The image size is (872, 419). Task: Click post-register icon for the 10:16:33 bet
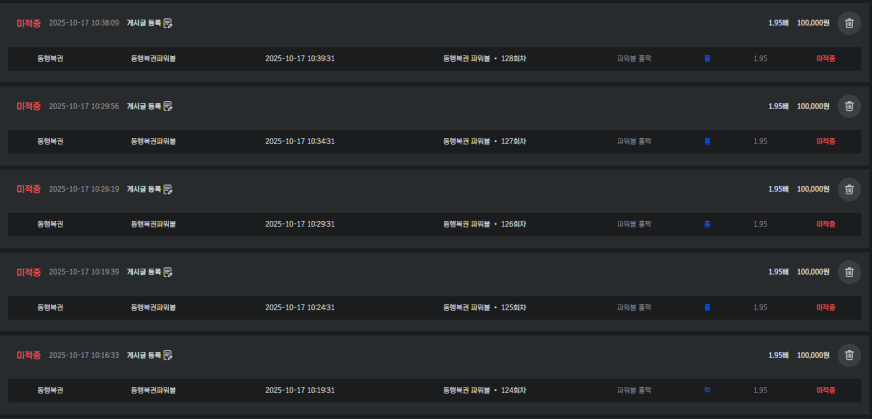pyautogui.click(x=168, y=355)
